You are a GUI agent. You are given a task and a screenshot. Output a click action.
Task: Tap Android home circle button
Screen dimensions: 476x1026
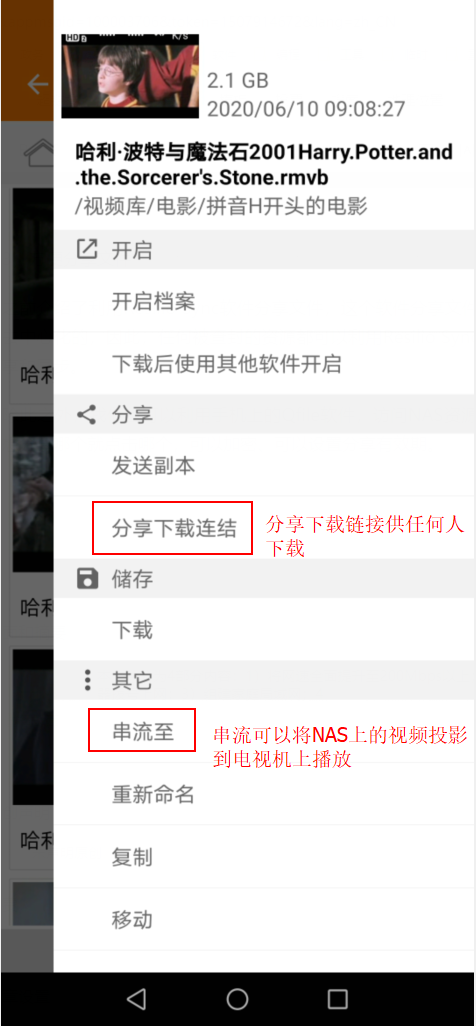coord(237,999)
